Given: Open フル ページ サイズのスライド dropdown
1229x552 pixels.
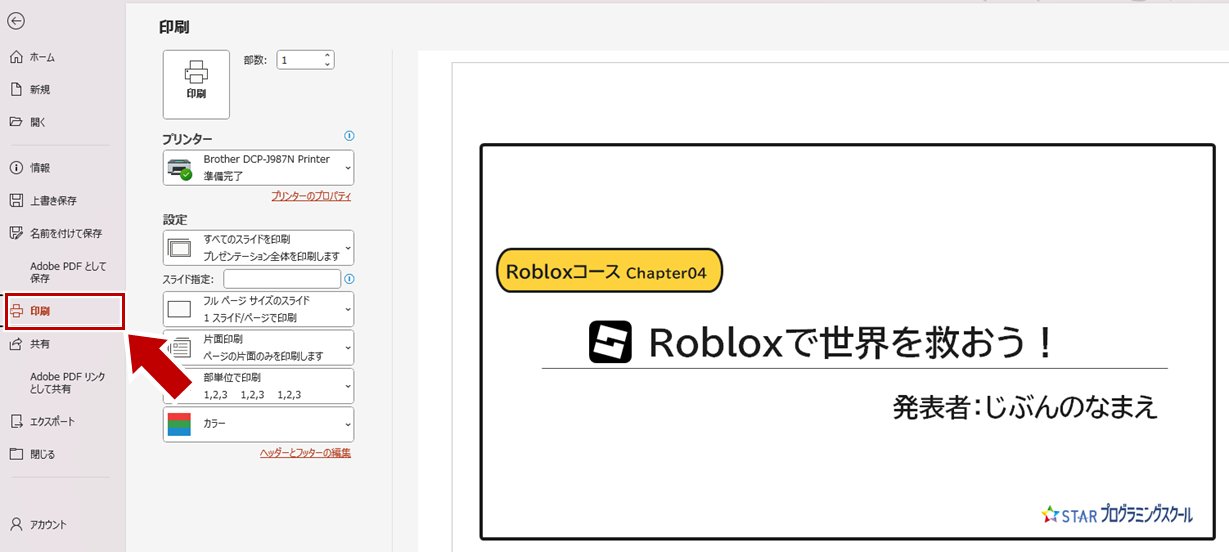Looking at the screenshot, I should tap(258, 309).
